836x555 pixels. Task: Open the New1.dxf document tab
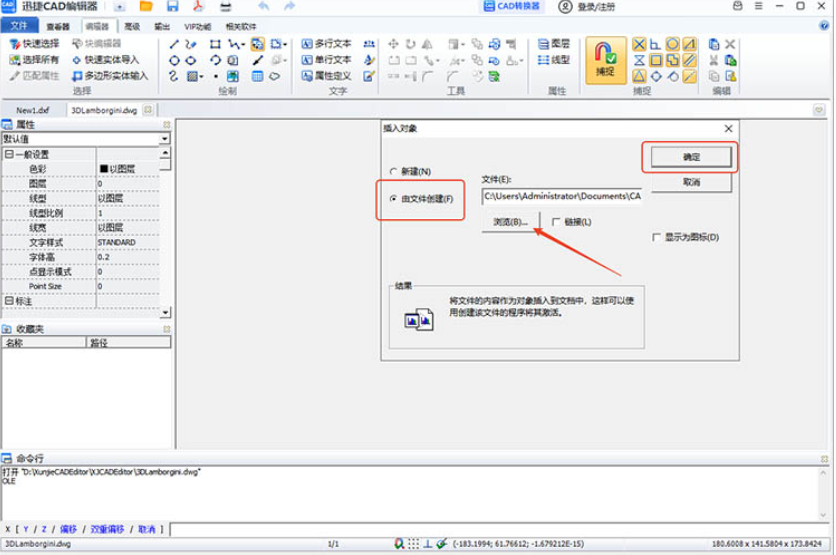[x=33, y=109]
